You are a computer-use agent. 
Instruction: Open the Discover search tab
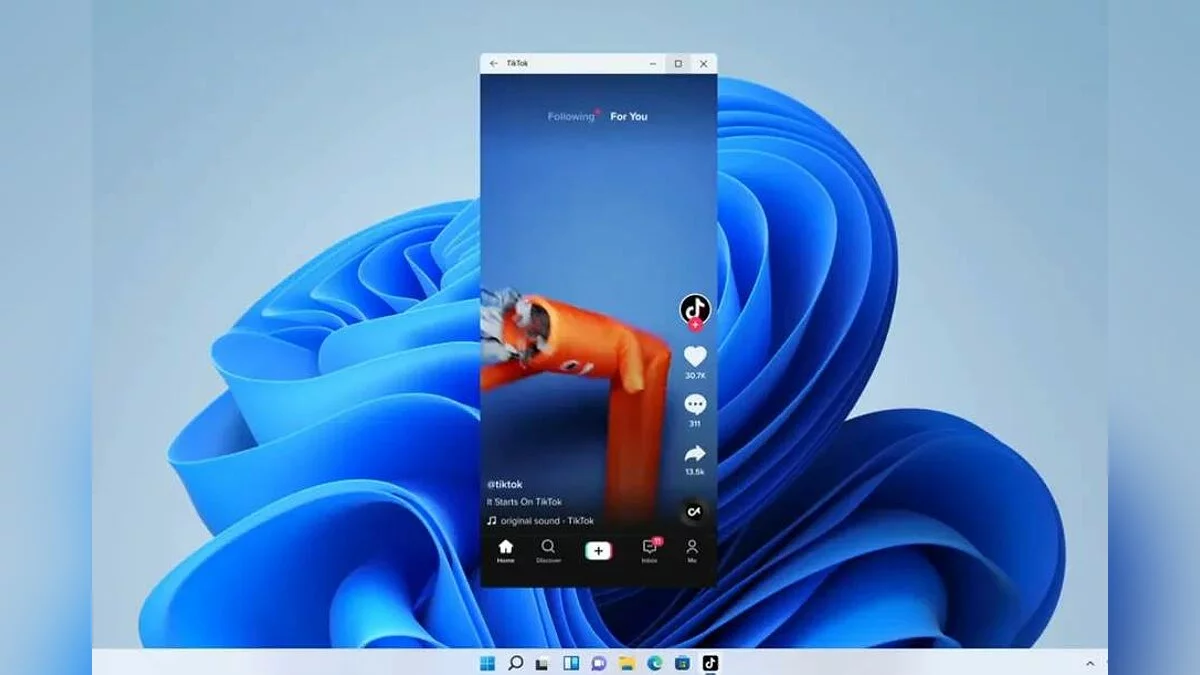click(x=548, y=550)
